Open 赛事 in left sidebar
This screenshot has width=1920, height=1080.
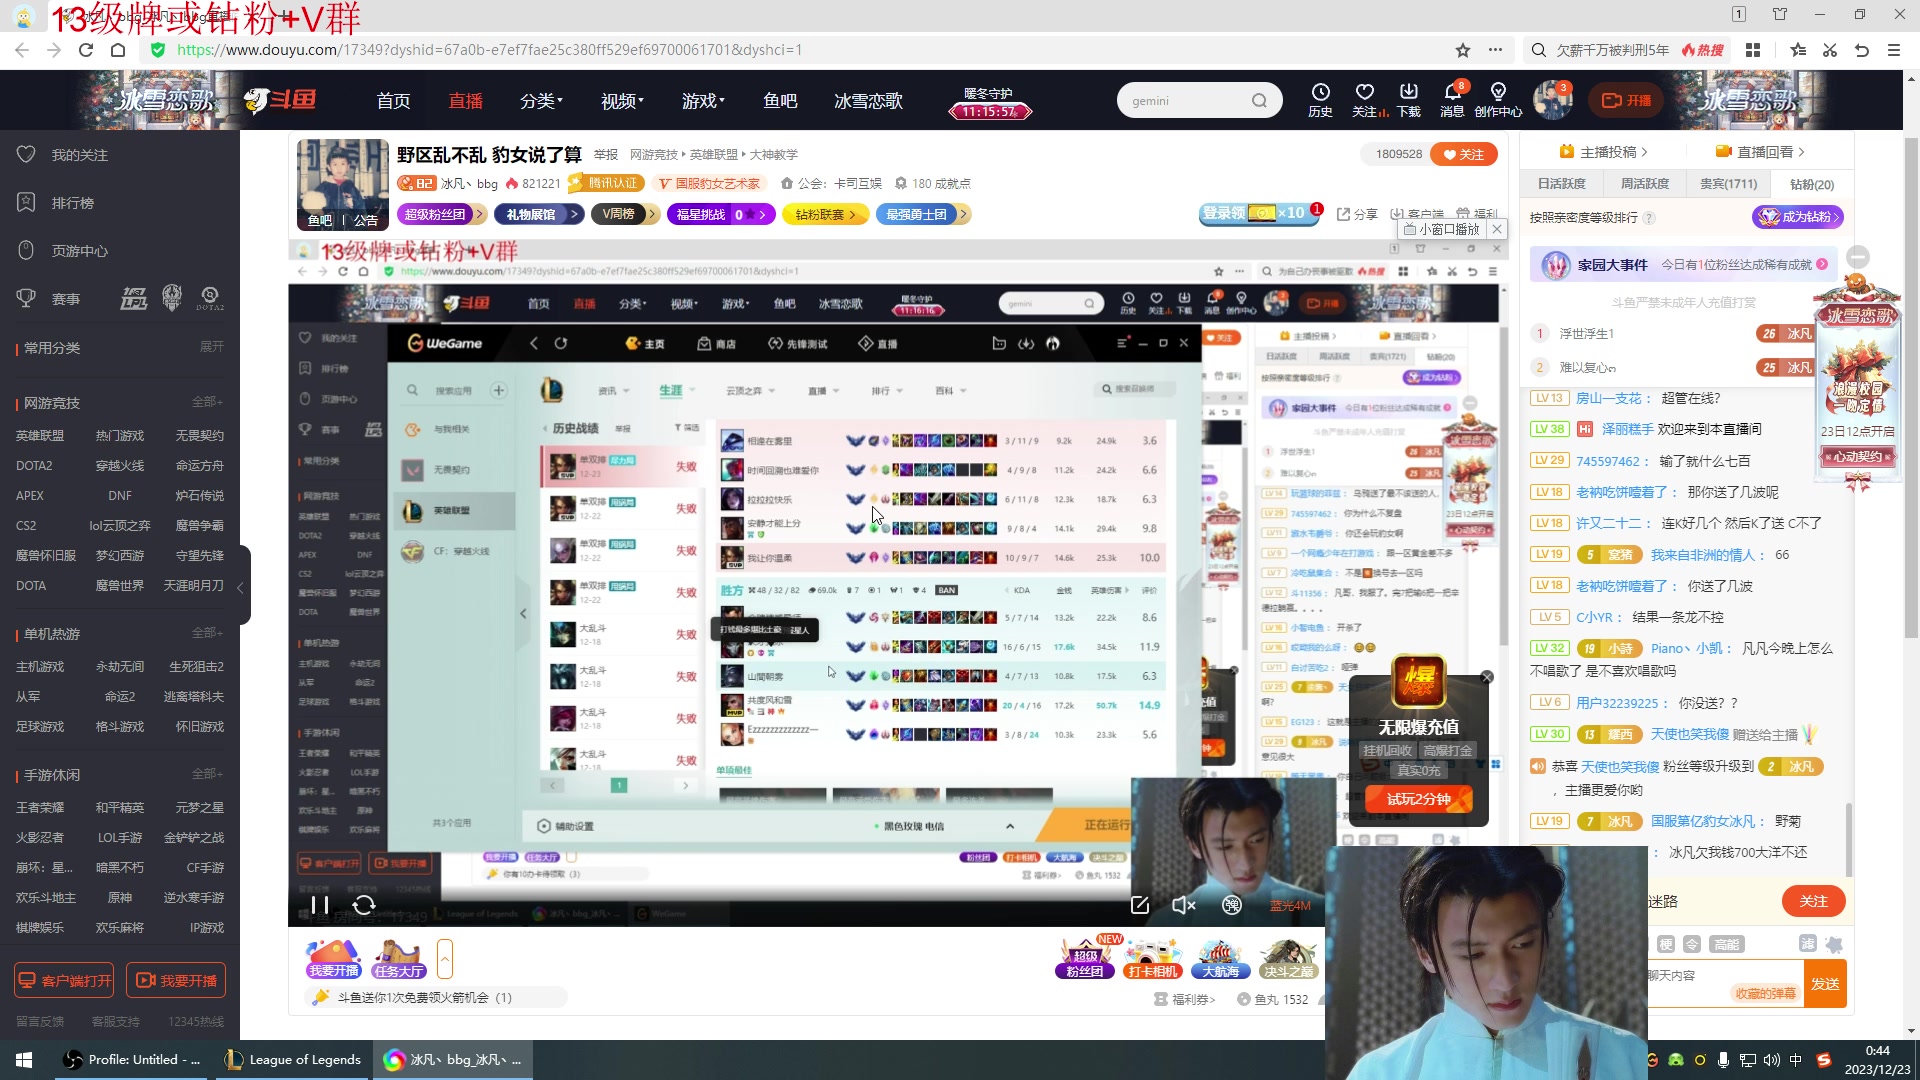click(x=66, y=299)
